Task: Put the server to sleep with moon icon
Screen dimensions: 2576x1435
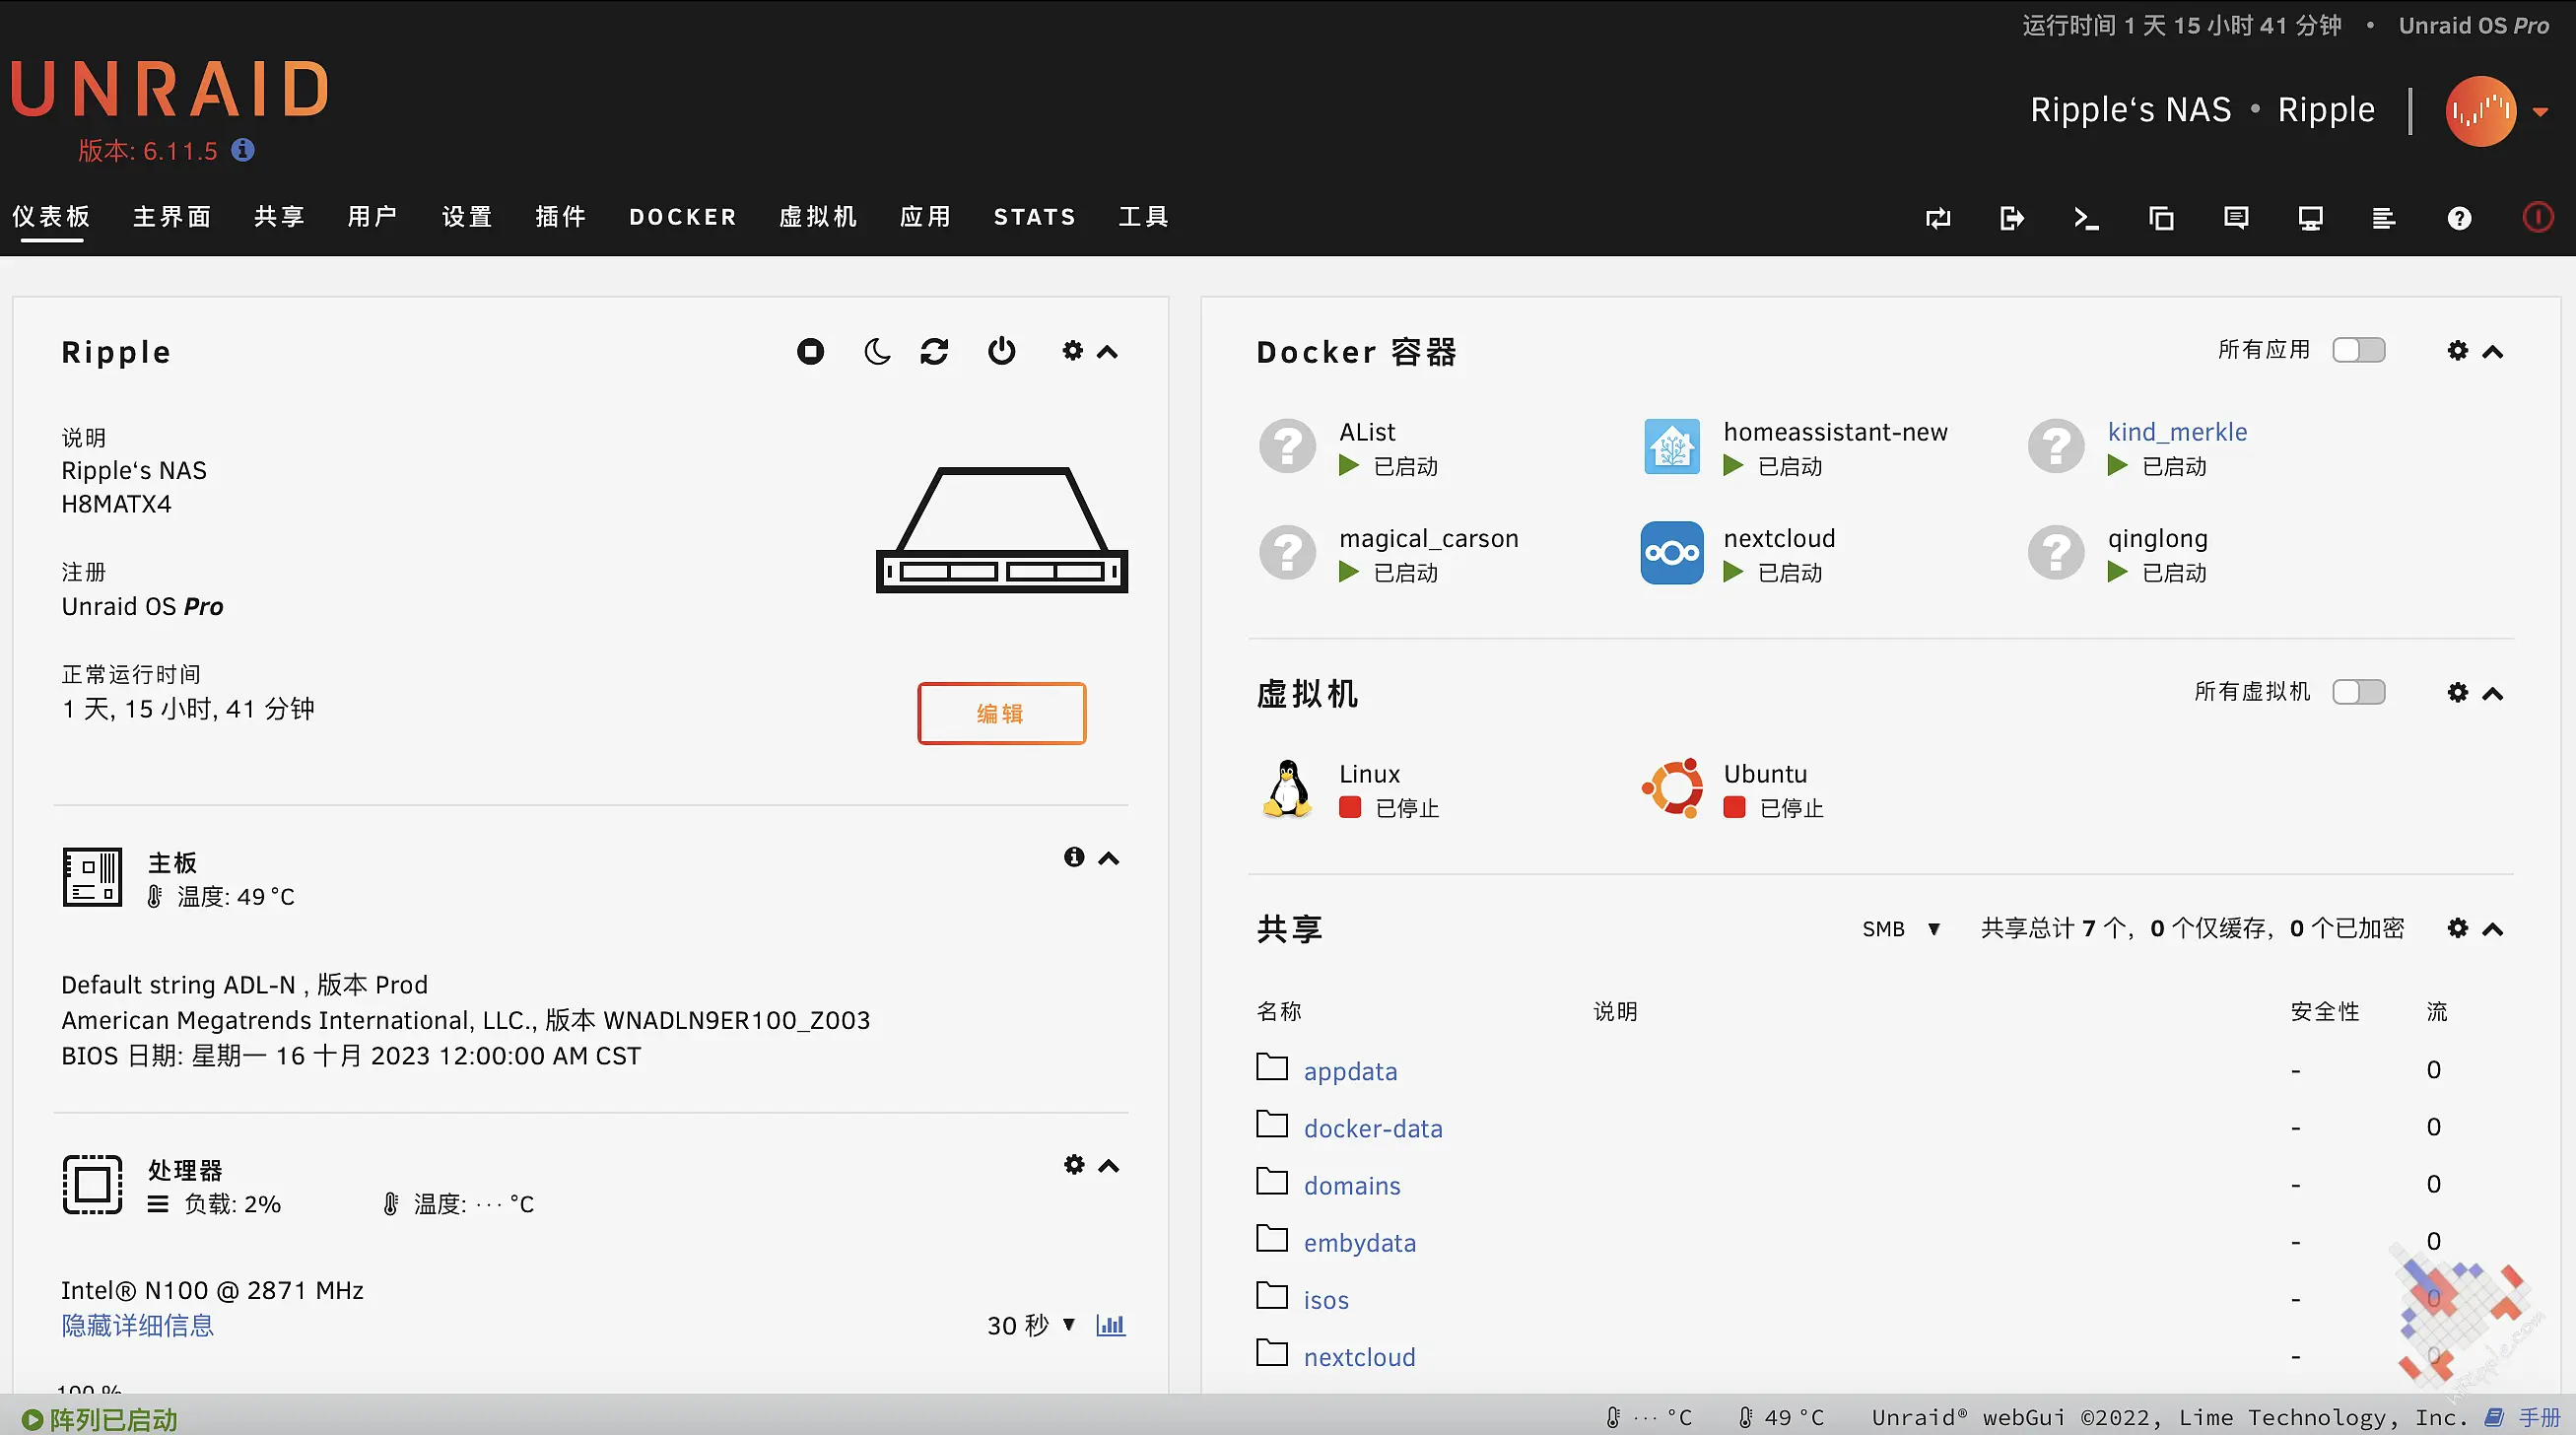Action: pos(877,352)
